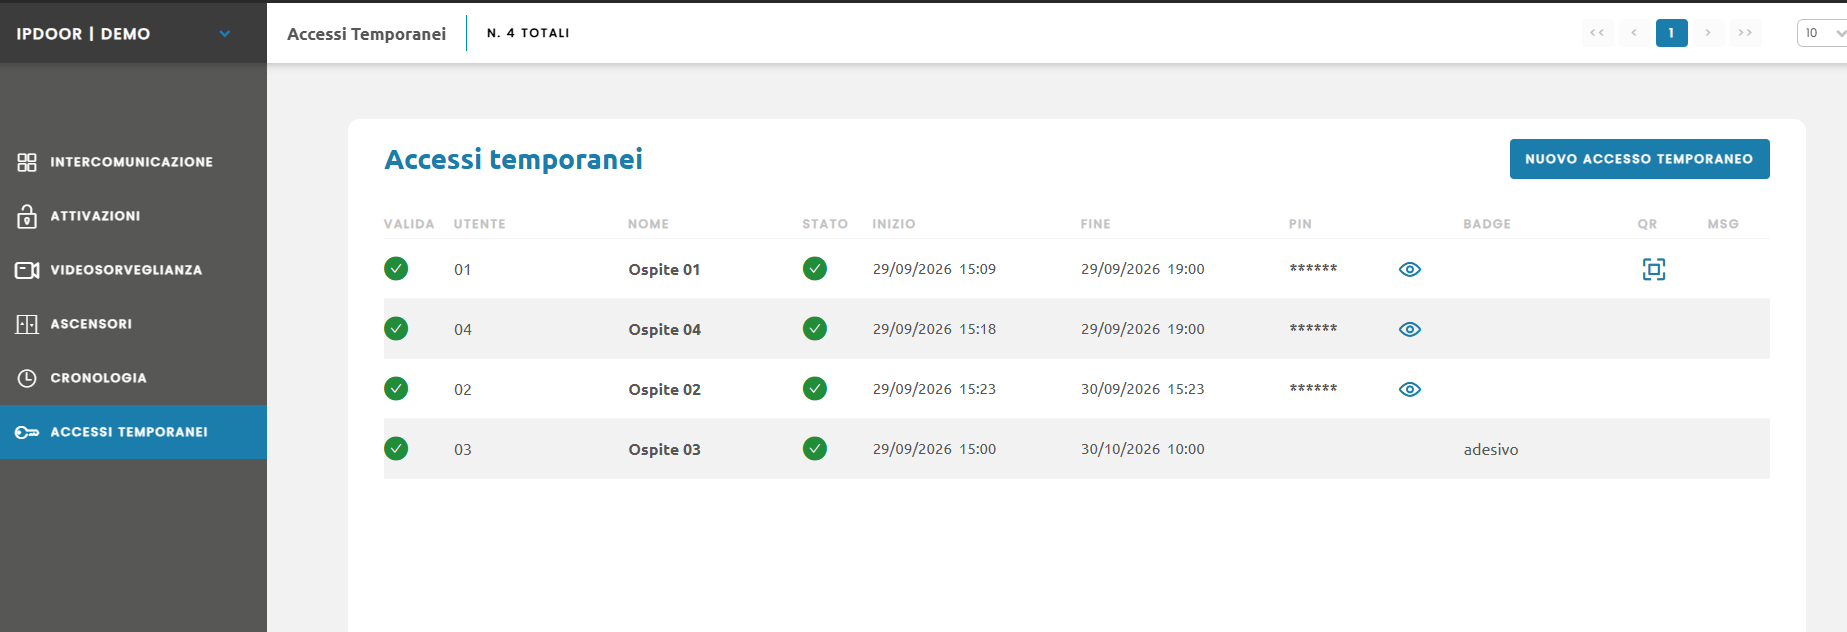Select Accessi Temporanei in the sidebar
This screenshot has width=1847, height=632.
coord(133,432)
